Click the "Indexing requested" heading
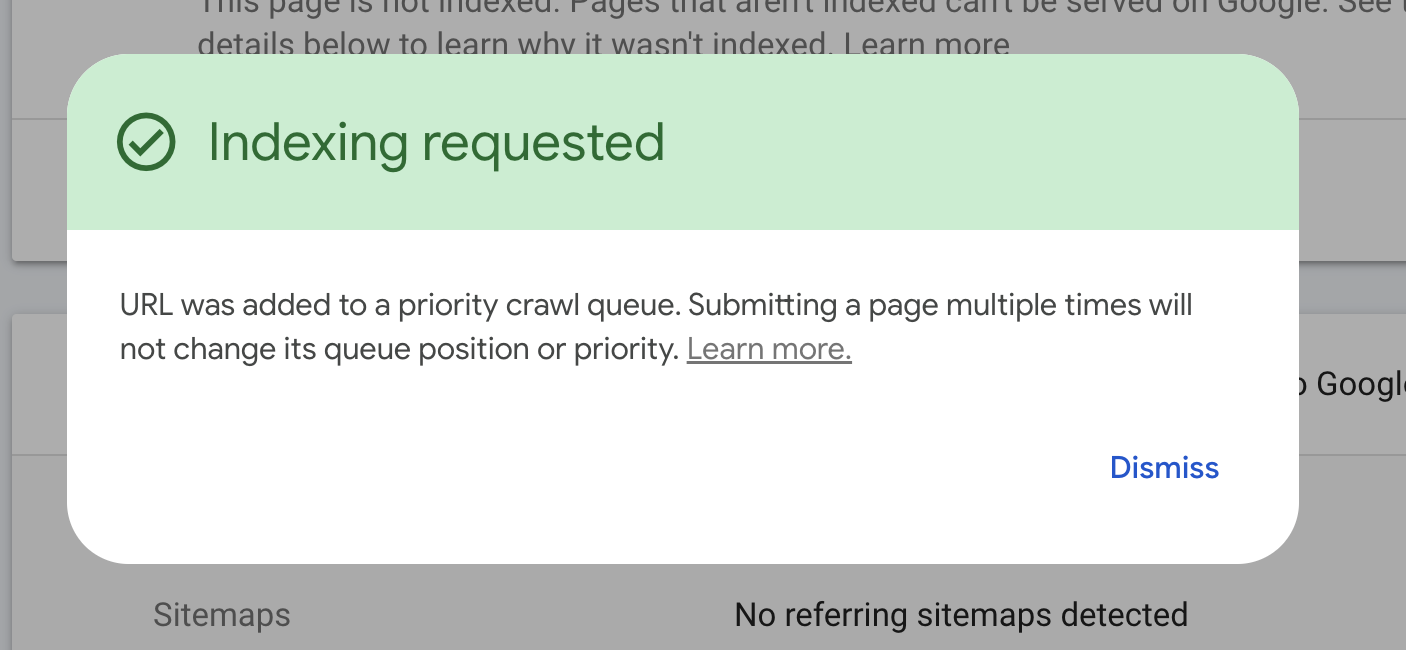 (435, 142)
